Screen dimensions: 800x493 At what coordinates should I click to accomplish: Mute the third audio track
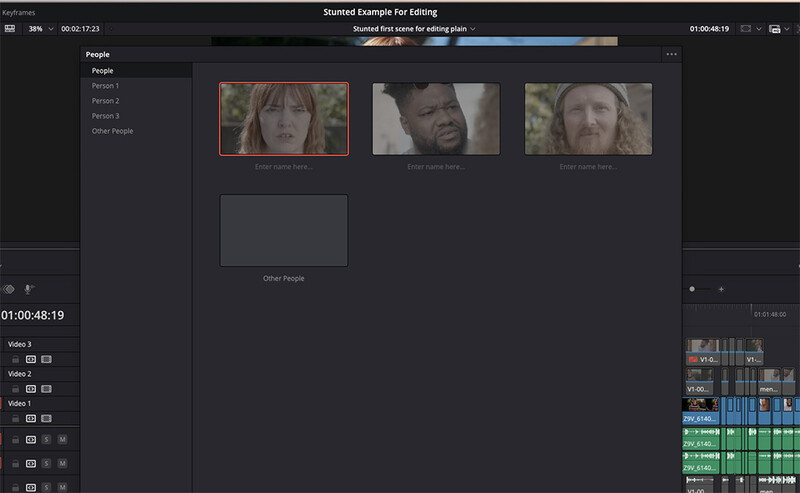coord(62,487)
